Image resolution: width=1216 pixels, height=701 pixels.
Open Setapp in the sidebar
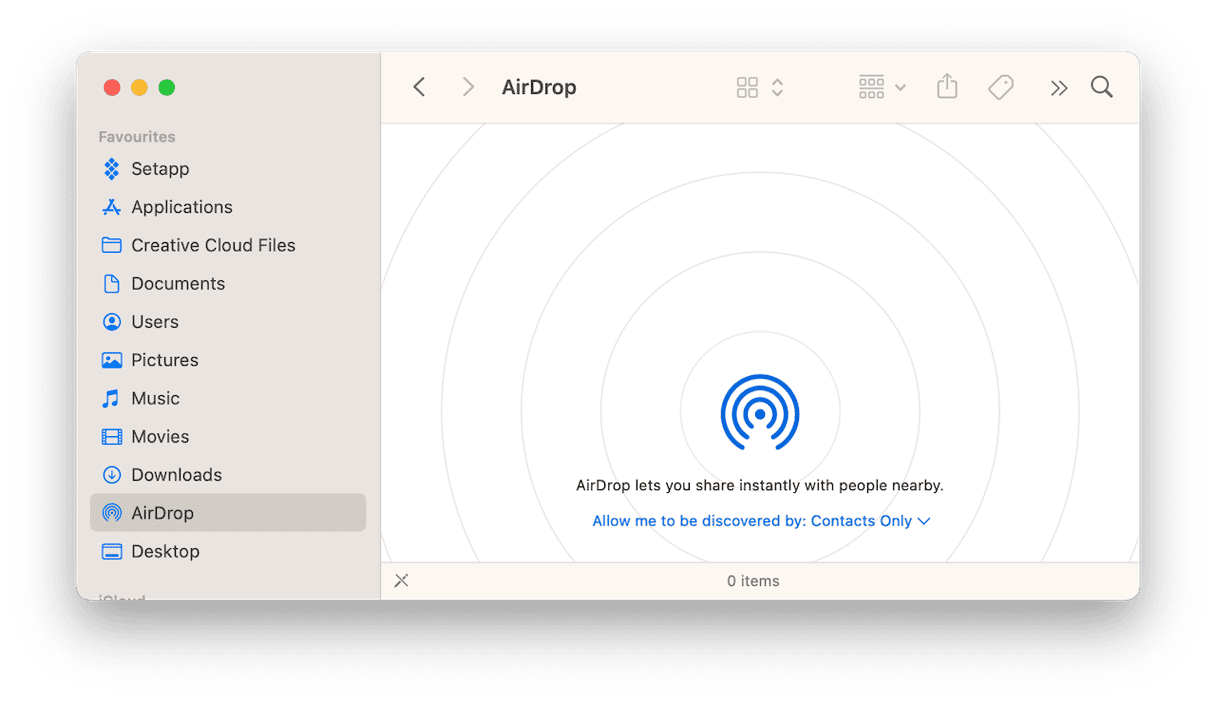coord(160,169)
